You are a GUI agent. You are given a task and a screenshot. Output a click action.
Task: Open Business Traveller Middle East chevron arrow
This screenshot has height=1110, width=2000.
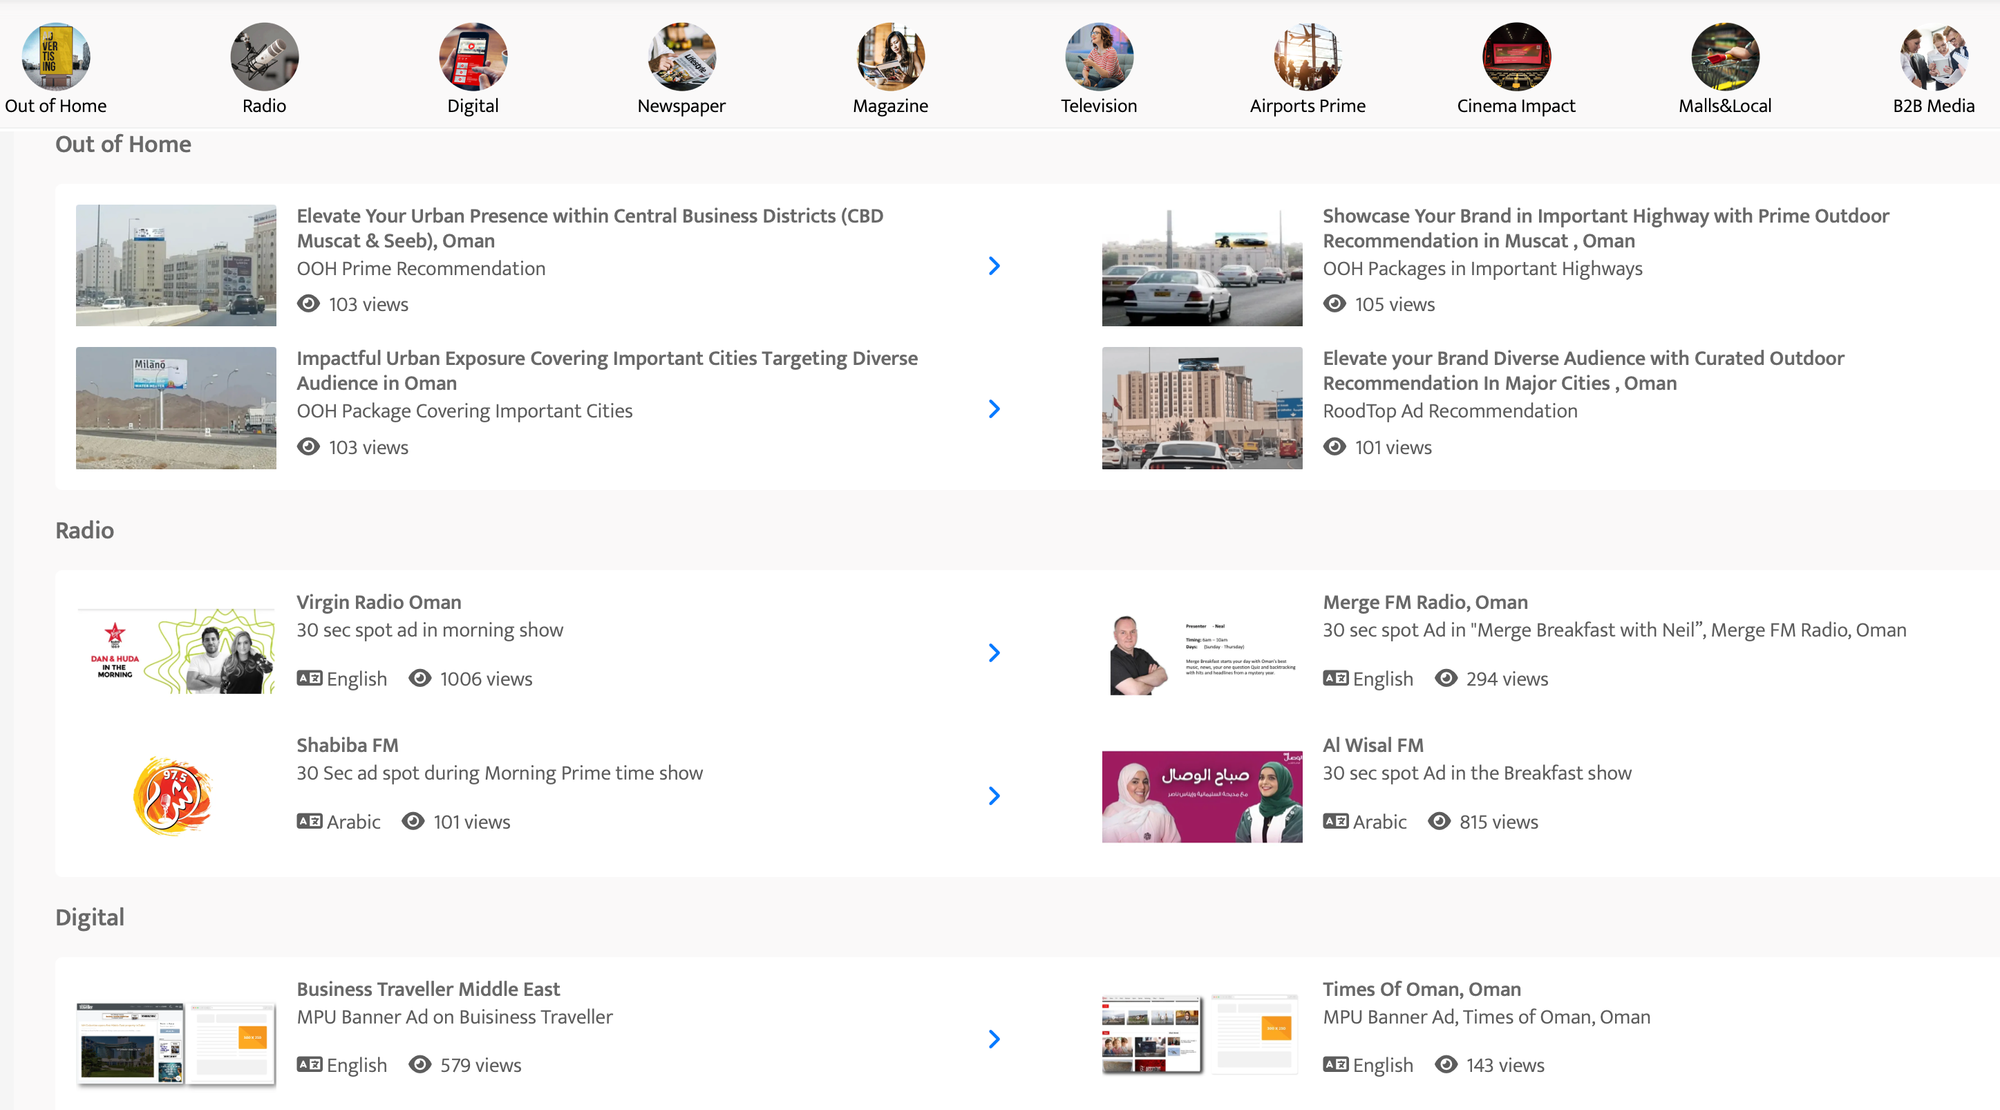point(994,1039)
